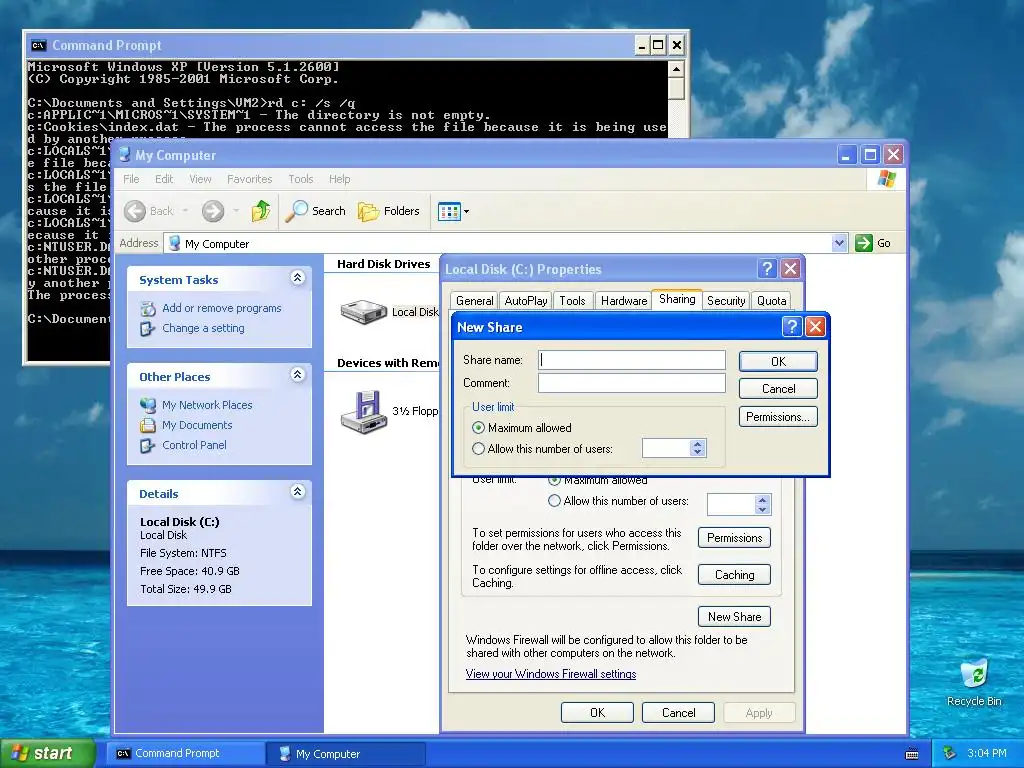Click the My Computer title bar icon
Viewport: 1024px width, 768px height.
pos(124,155)
